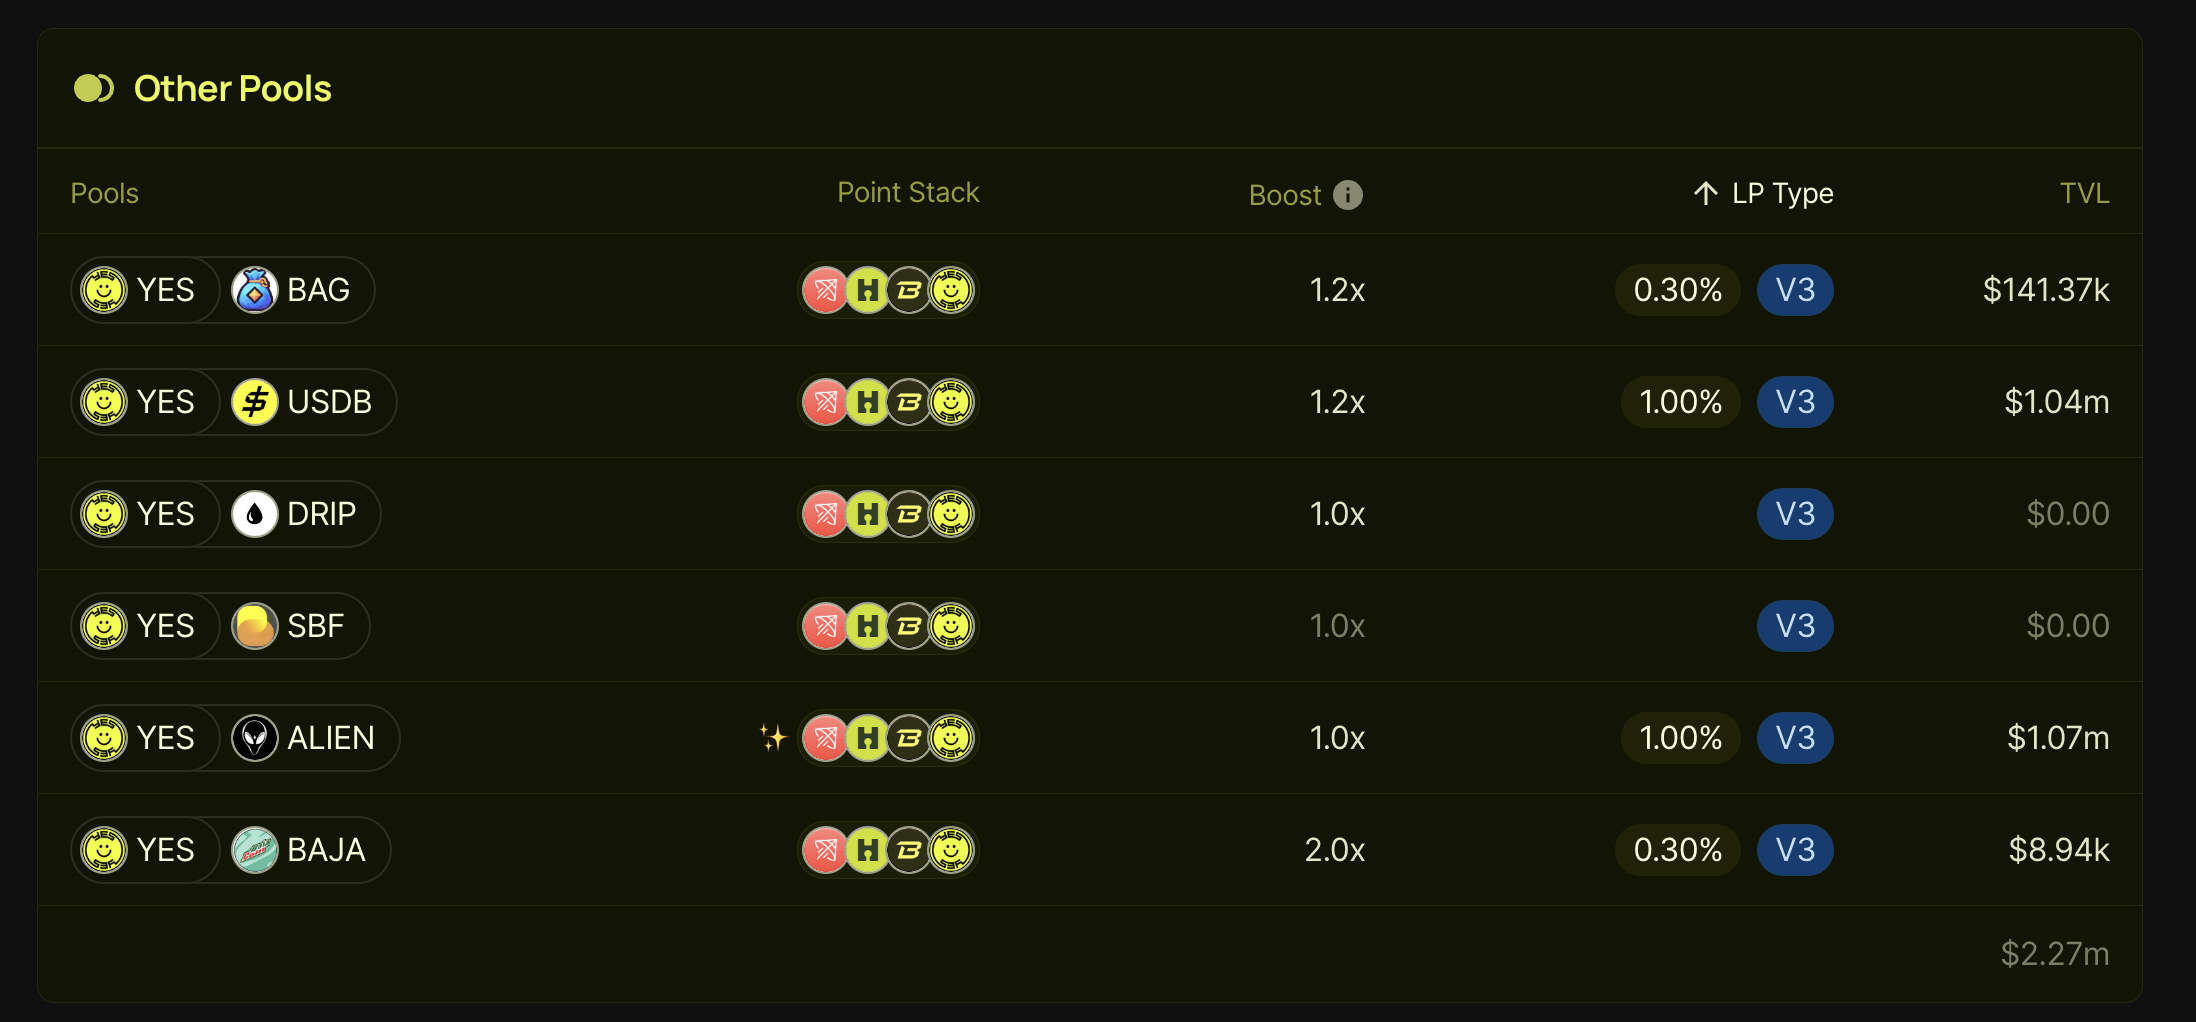
Task: Click point stack icons in SBF row
Action: click(x=888, y=626)
